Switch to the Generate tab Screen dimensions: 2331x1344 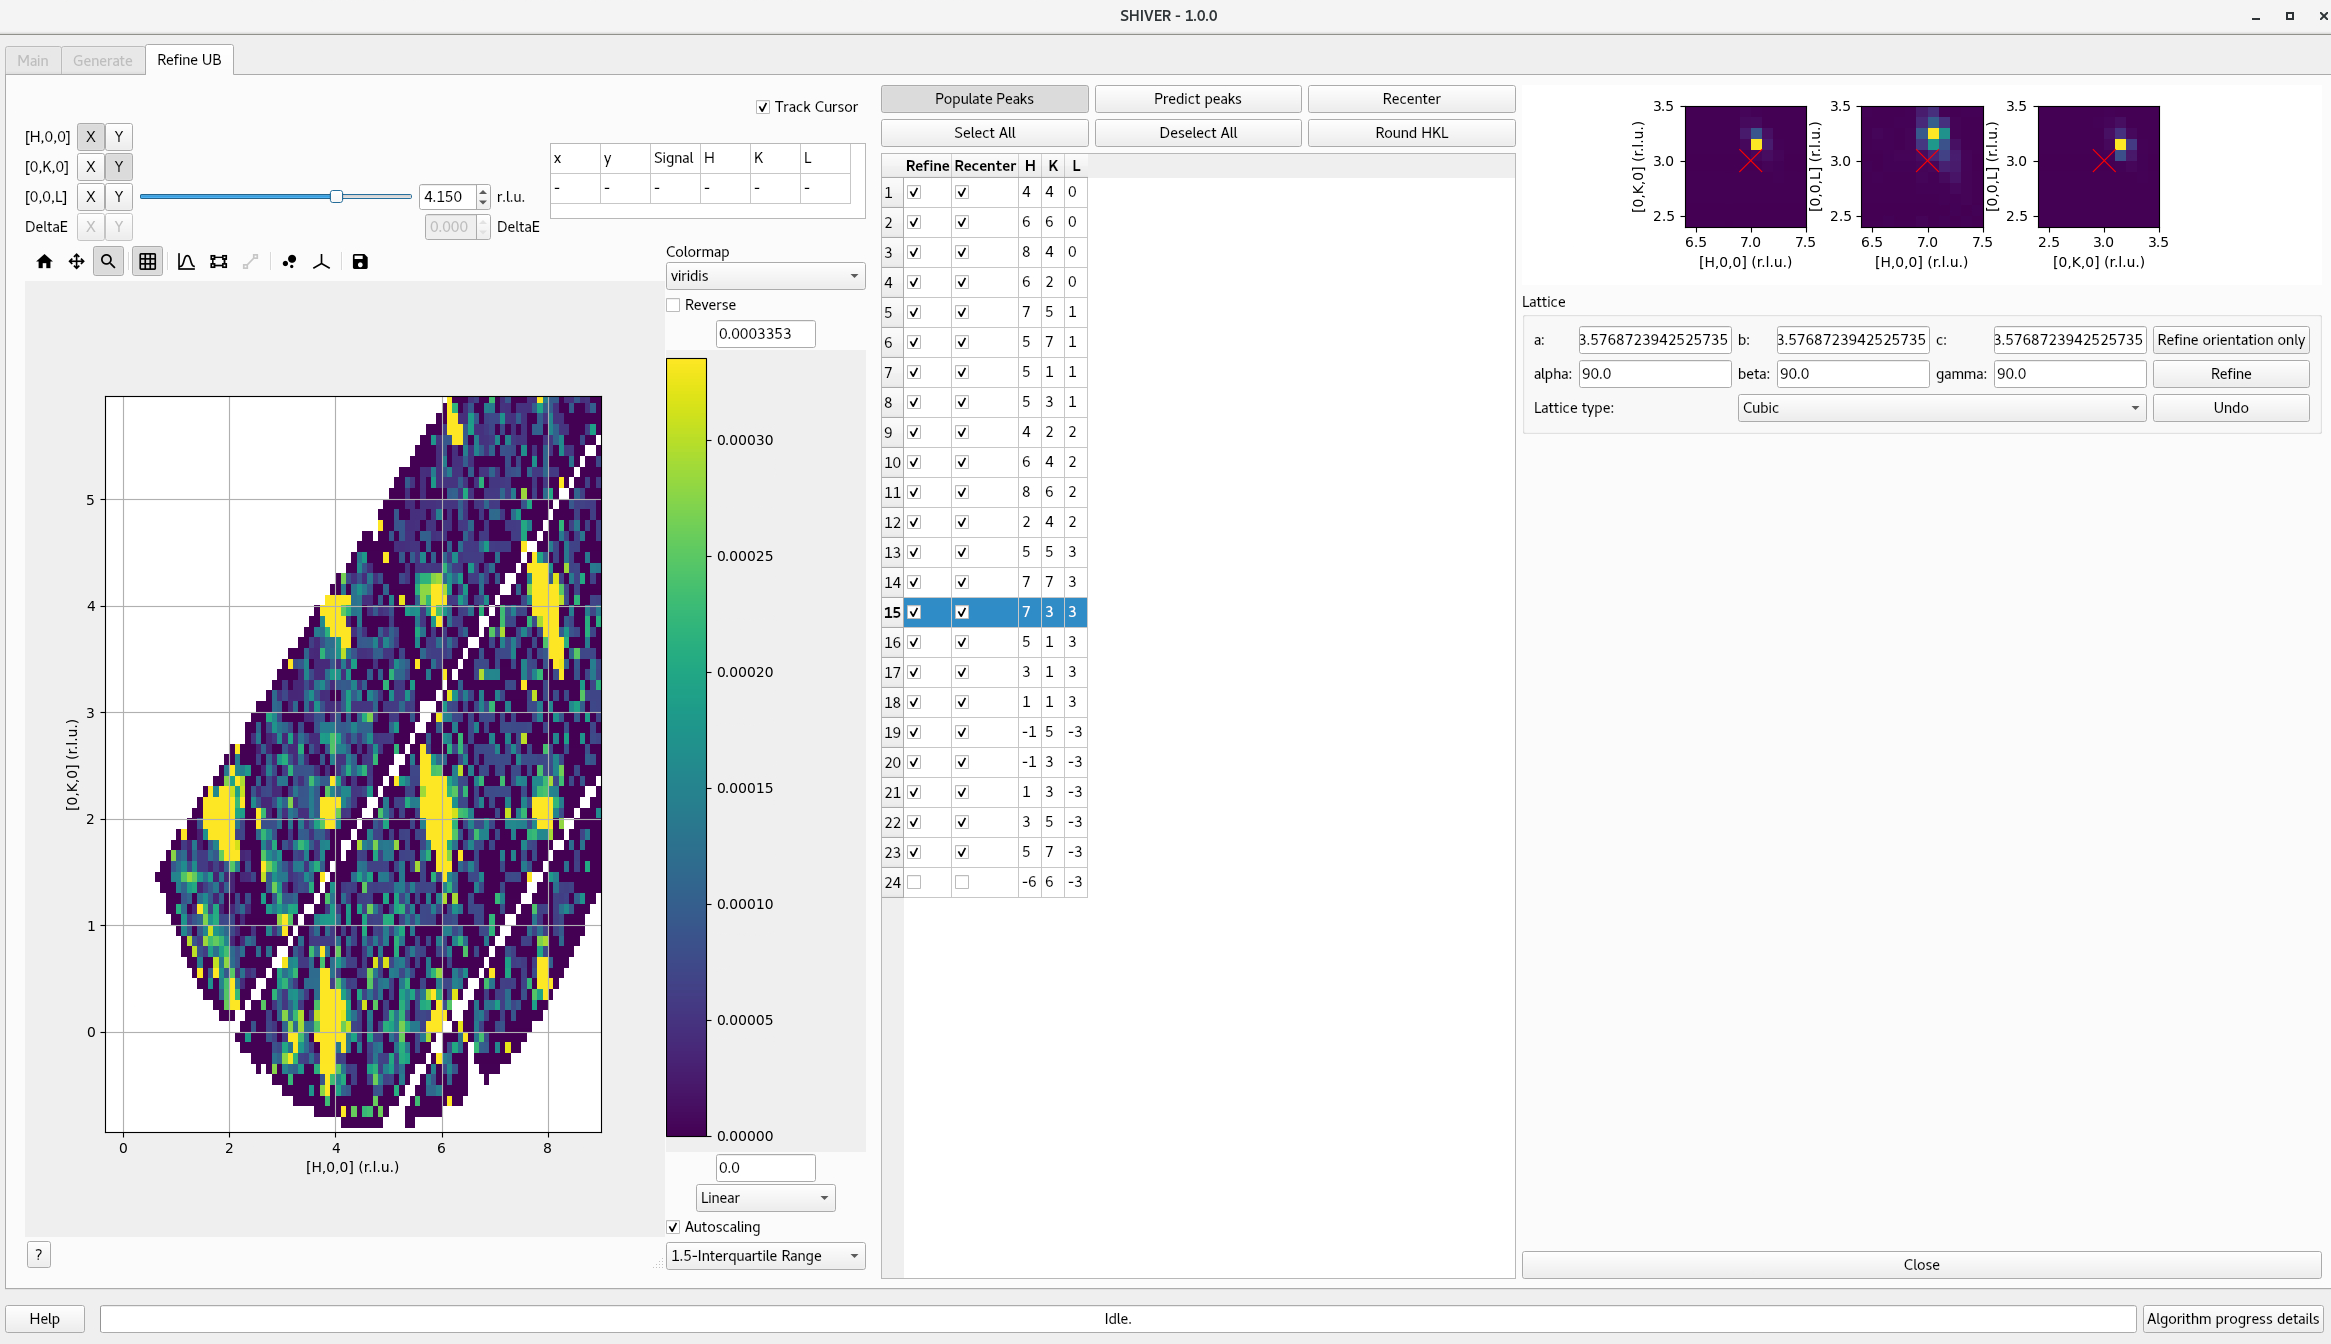pos(102,59)
